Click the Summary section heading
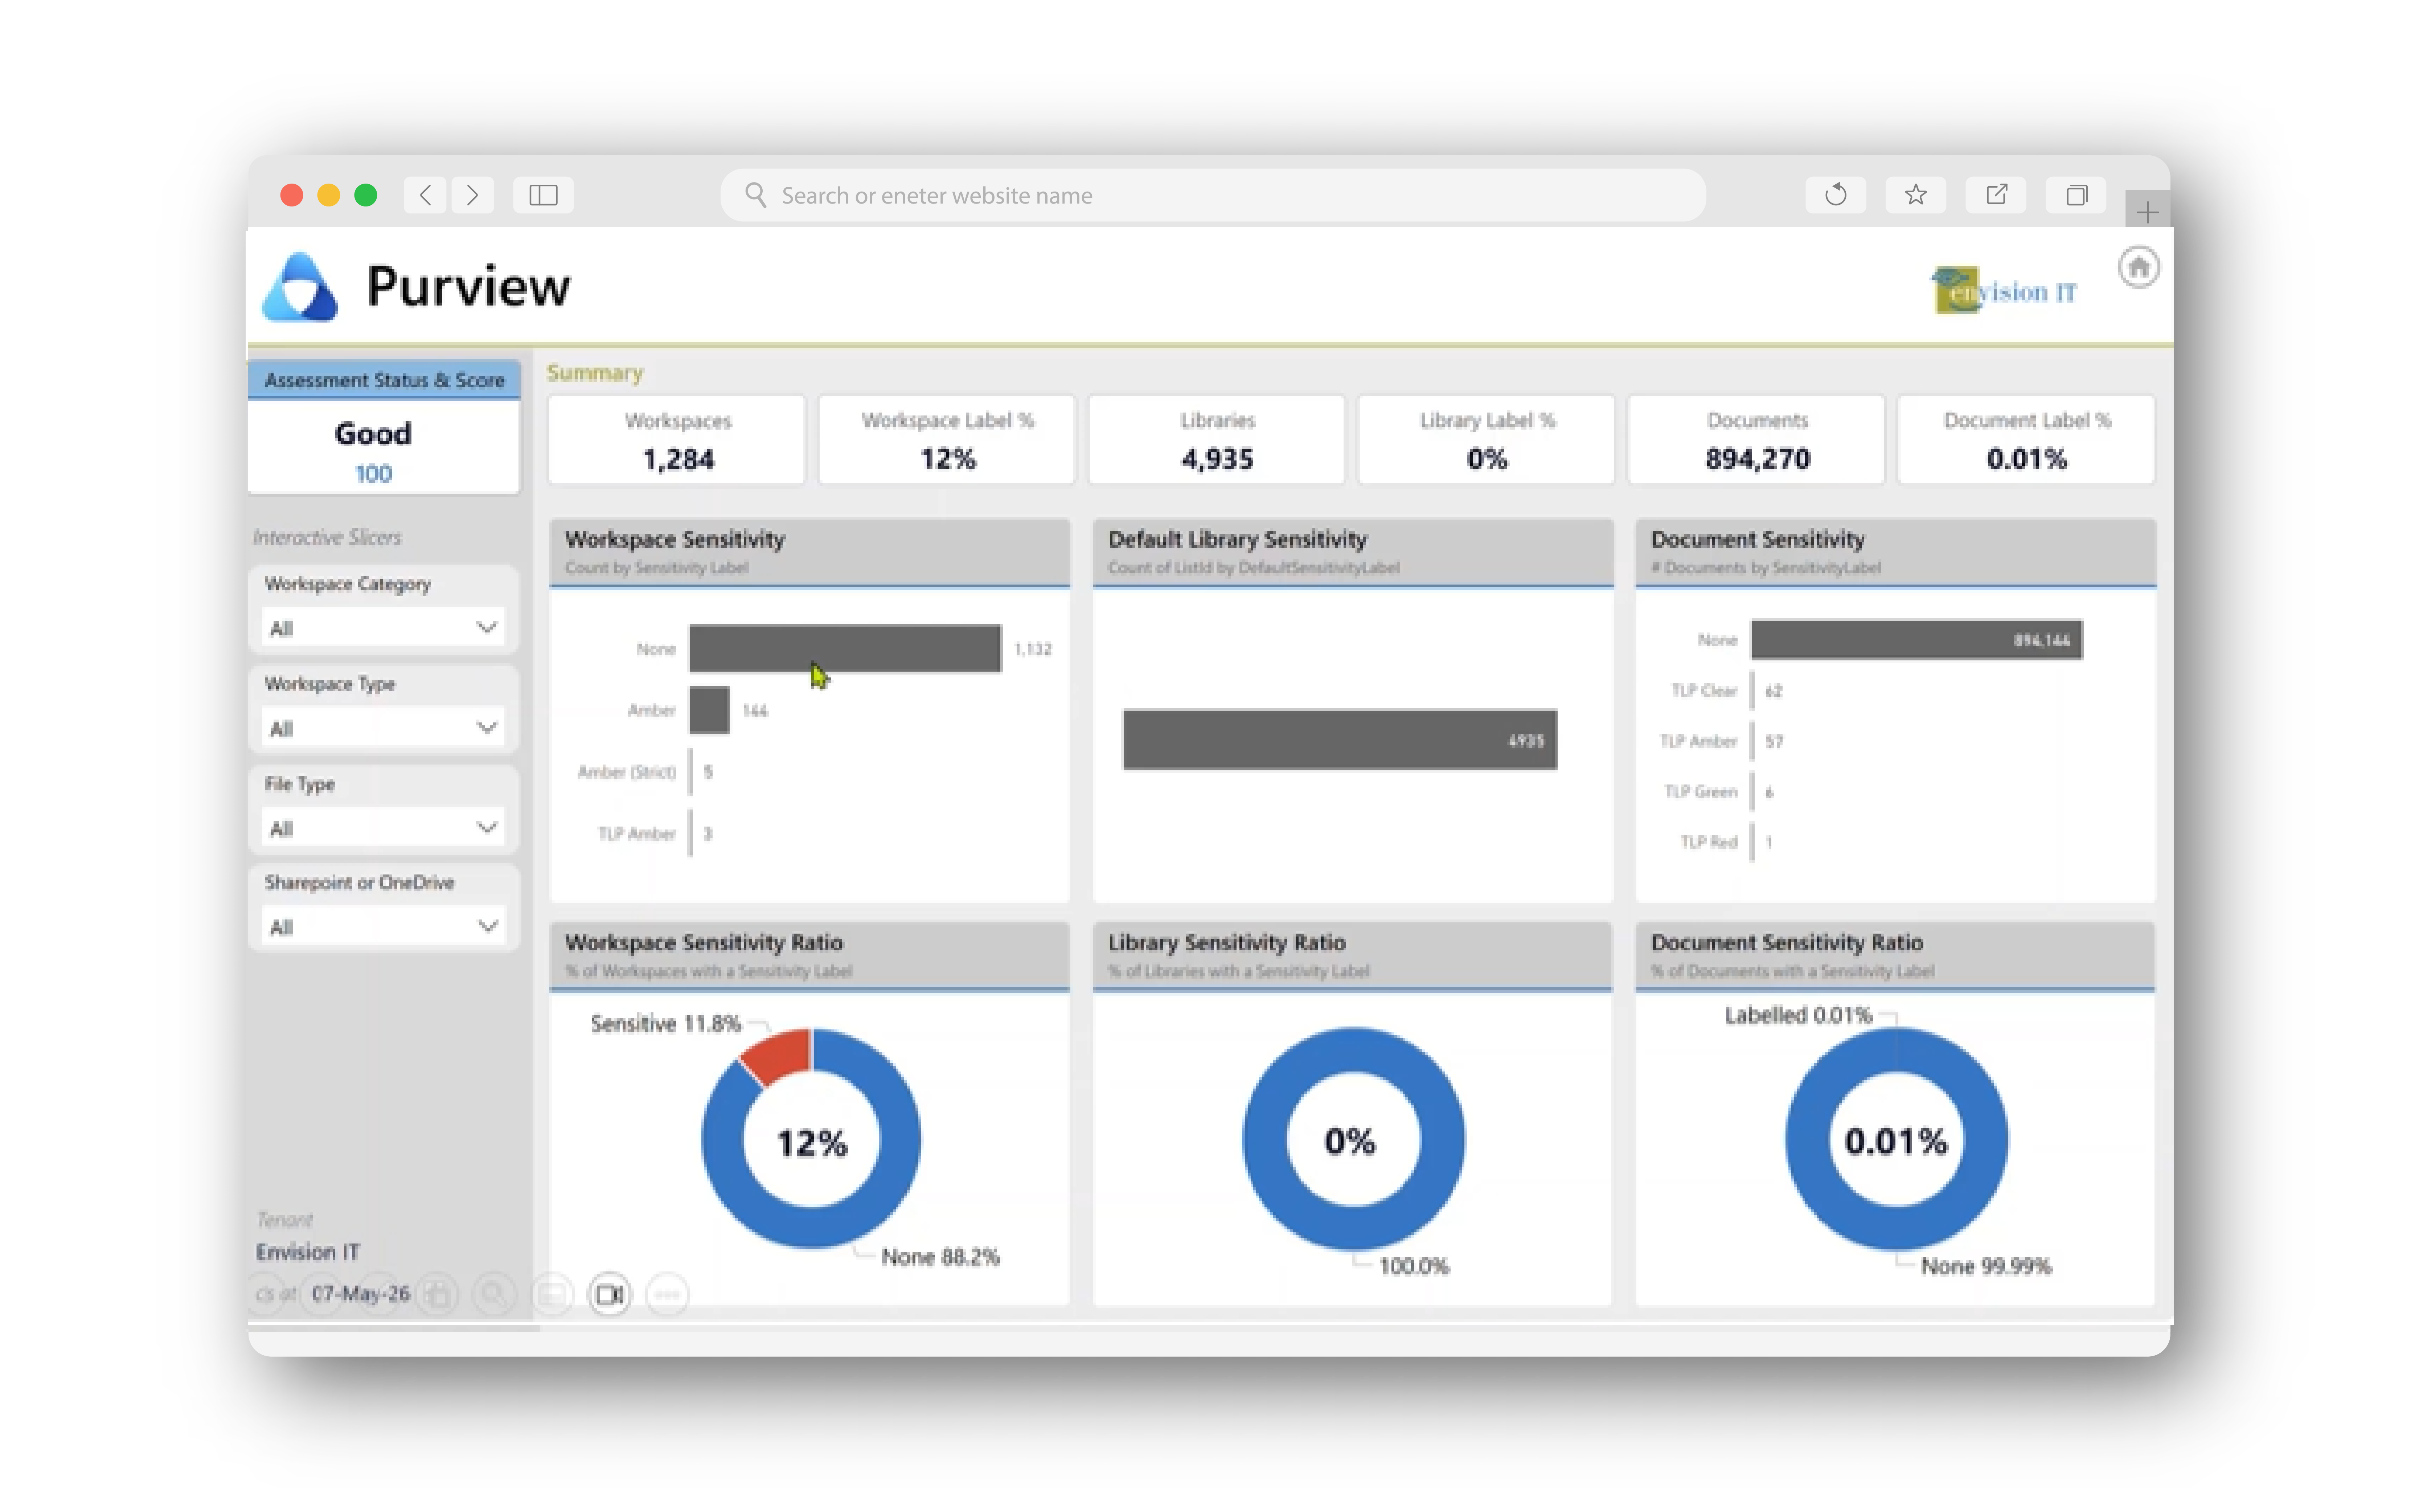The width and height of the screenshot is (2419, 1512). pyautogui.click(x=595, y=373)
